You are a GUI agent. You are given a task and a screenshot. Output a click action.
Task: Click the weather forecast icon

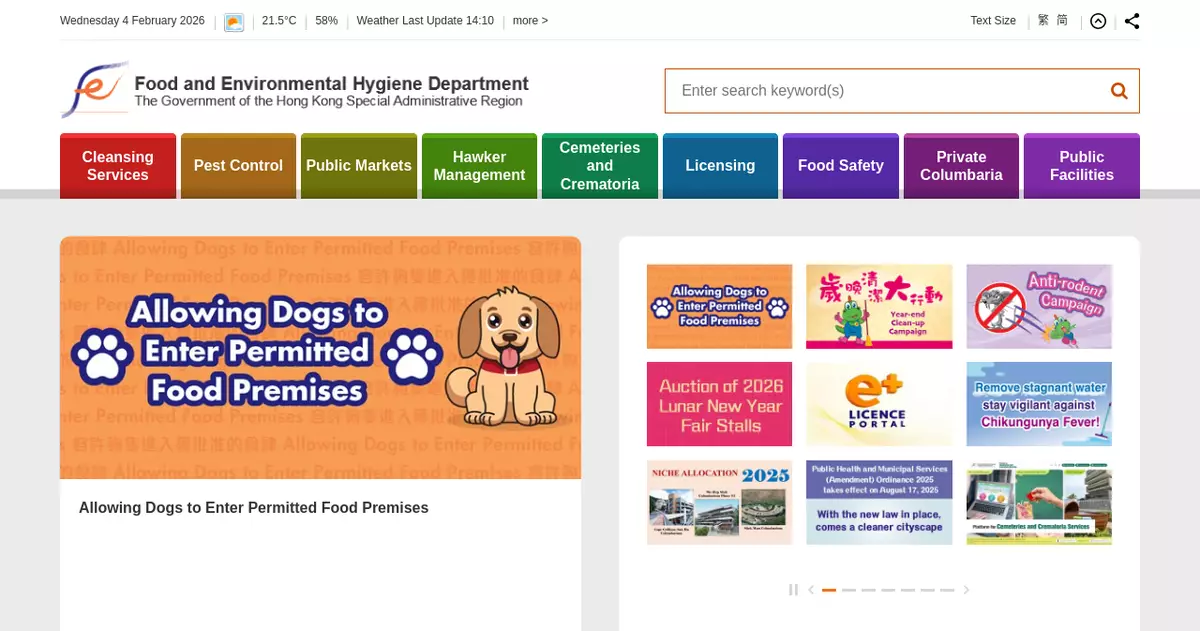coord(234,22)
